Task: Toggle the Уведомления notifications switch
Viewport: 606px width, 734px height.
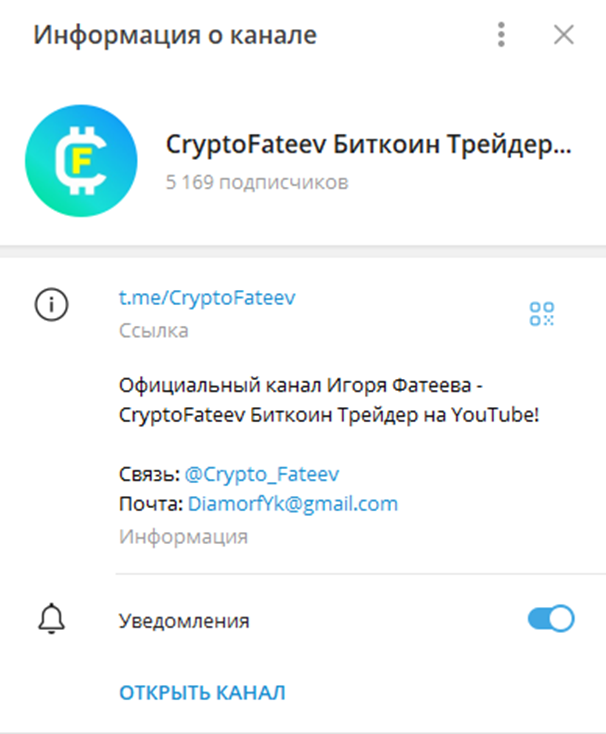Action: pos(551,619)
